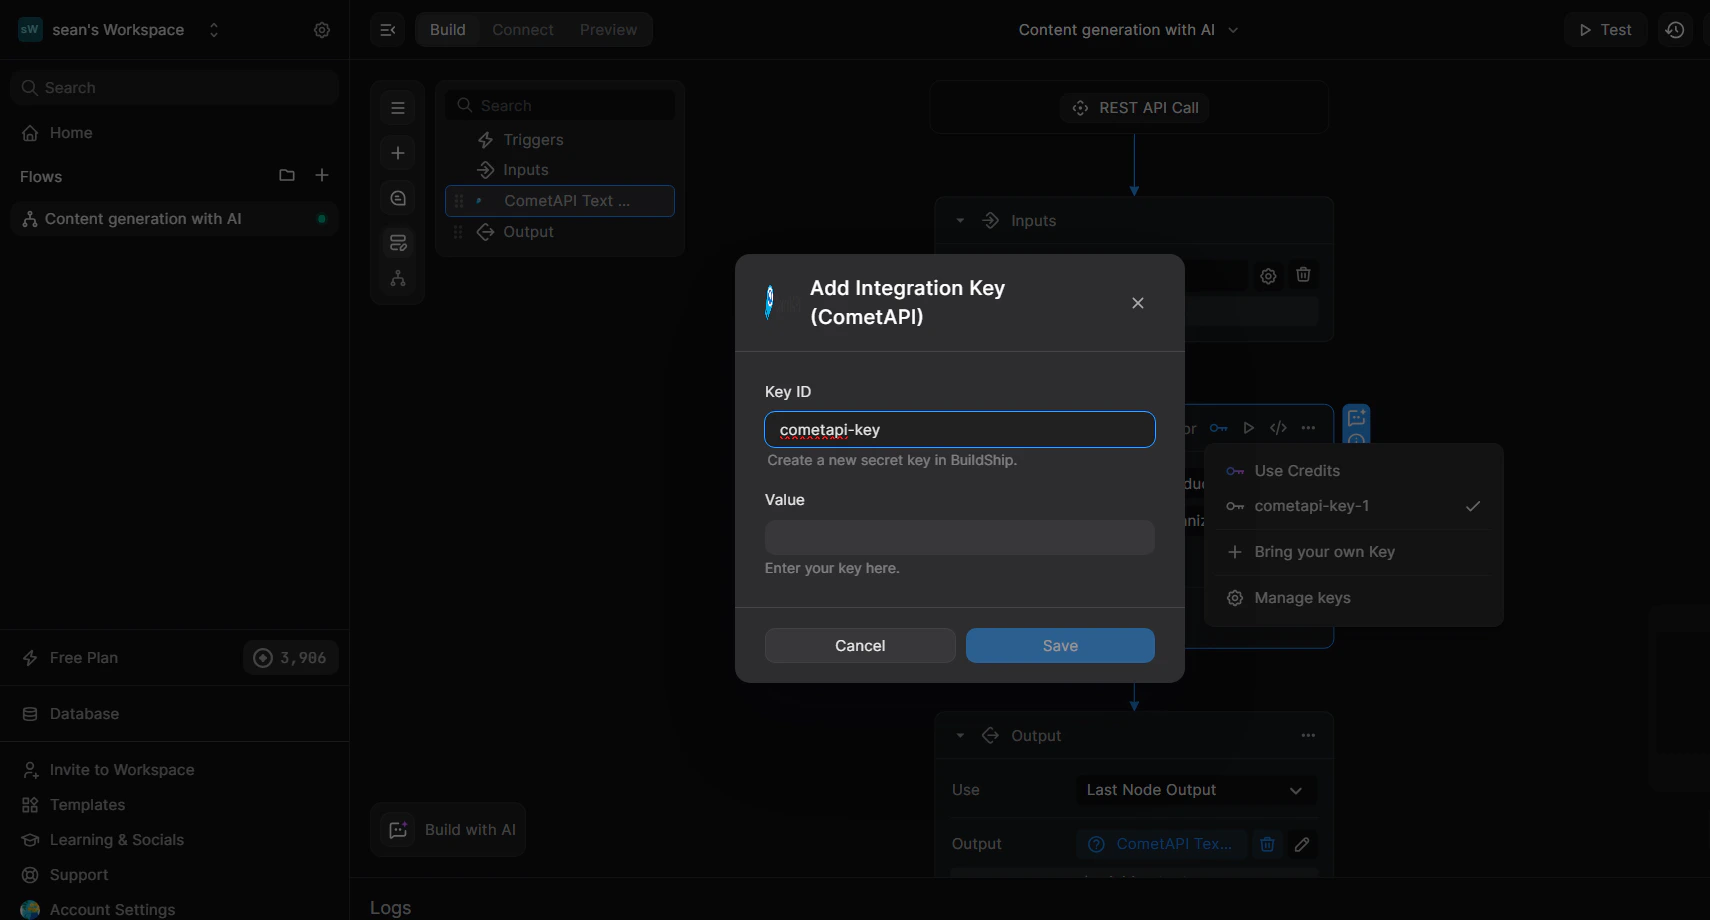Open Output node more options ellipsis
This screenshot has height=920, width=1710.
1308,736
